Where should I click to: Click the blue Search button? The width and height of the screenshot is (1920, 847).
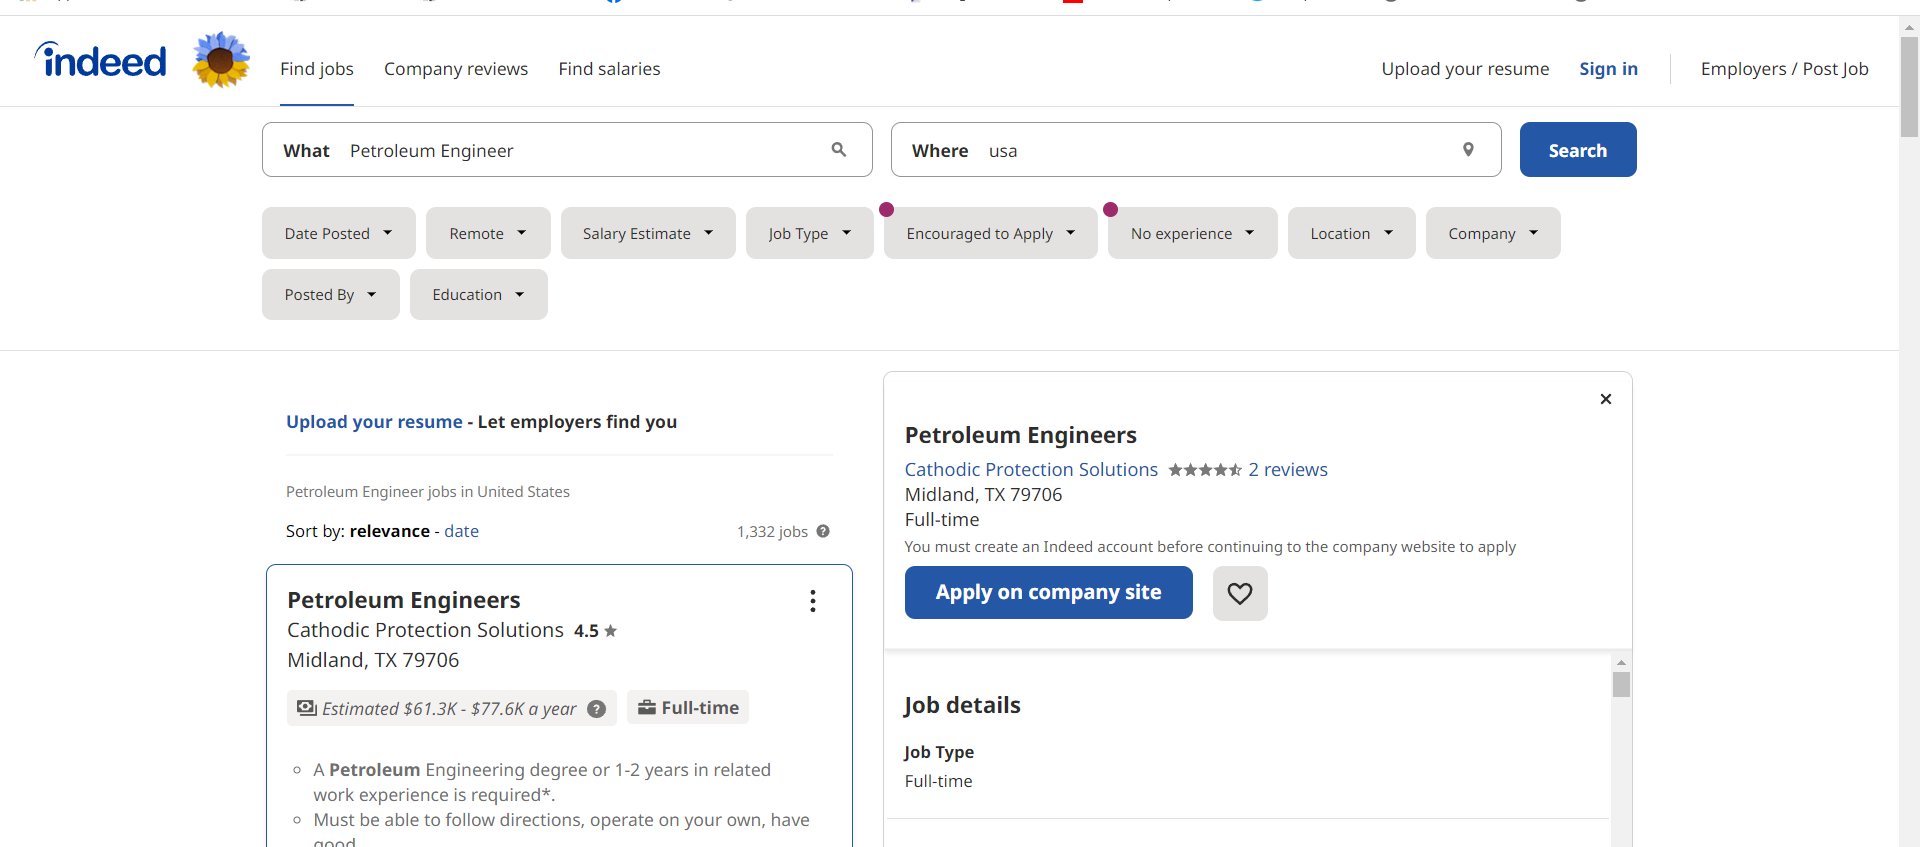coord(1578,150)
